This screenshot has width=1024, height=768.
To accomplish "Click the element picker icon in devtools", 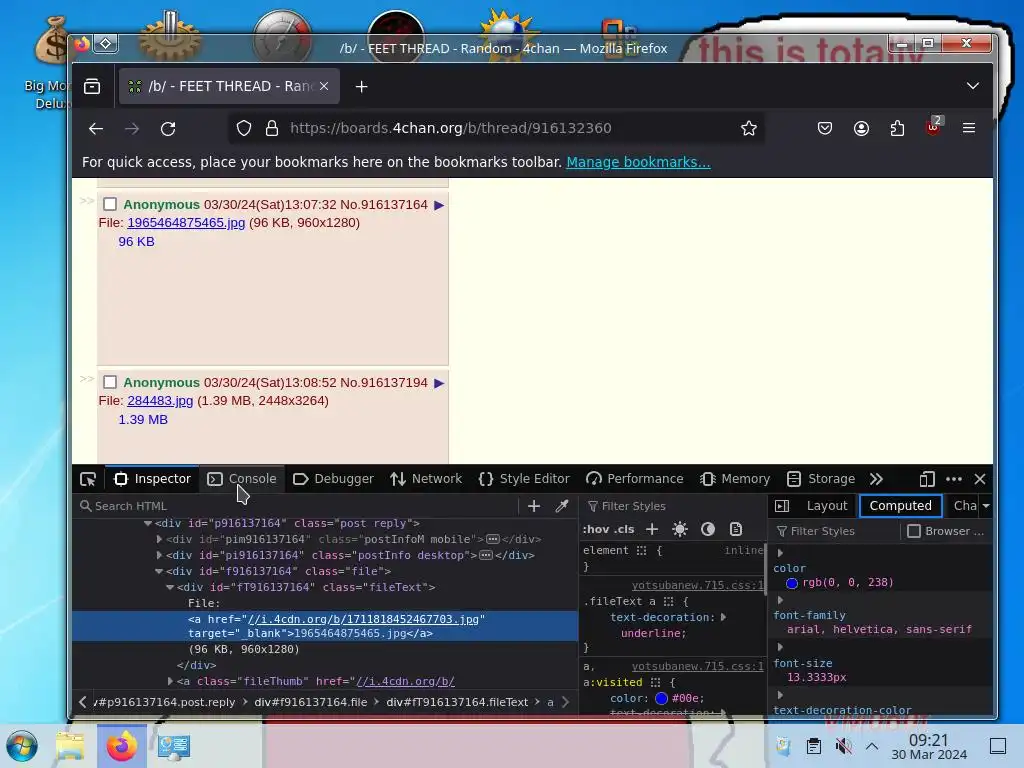I will coord(88,479).
